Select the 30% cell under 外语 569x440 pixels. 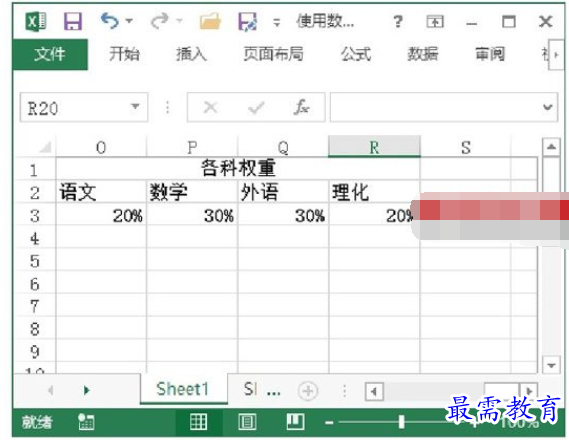283,215
